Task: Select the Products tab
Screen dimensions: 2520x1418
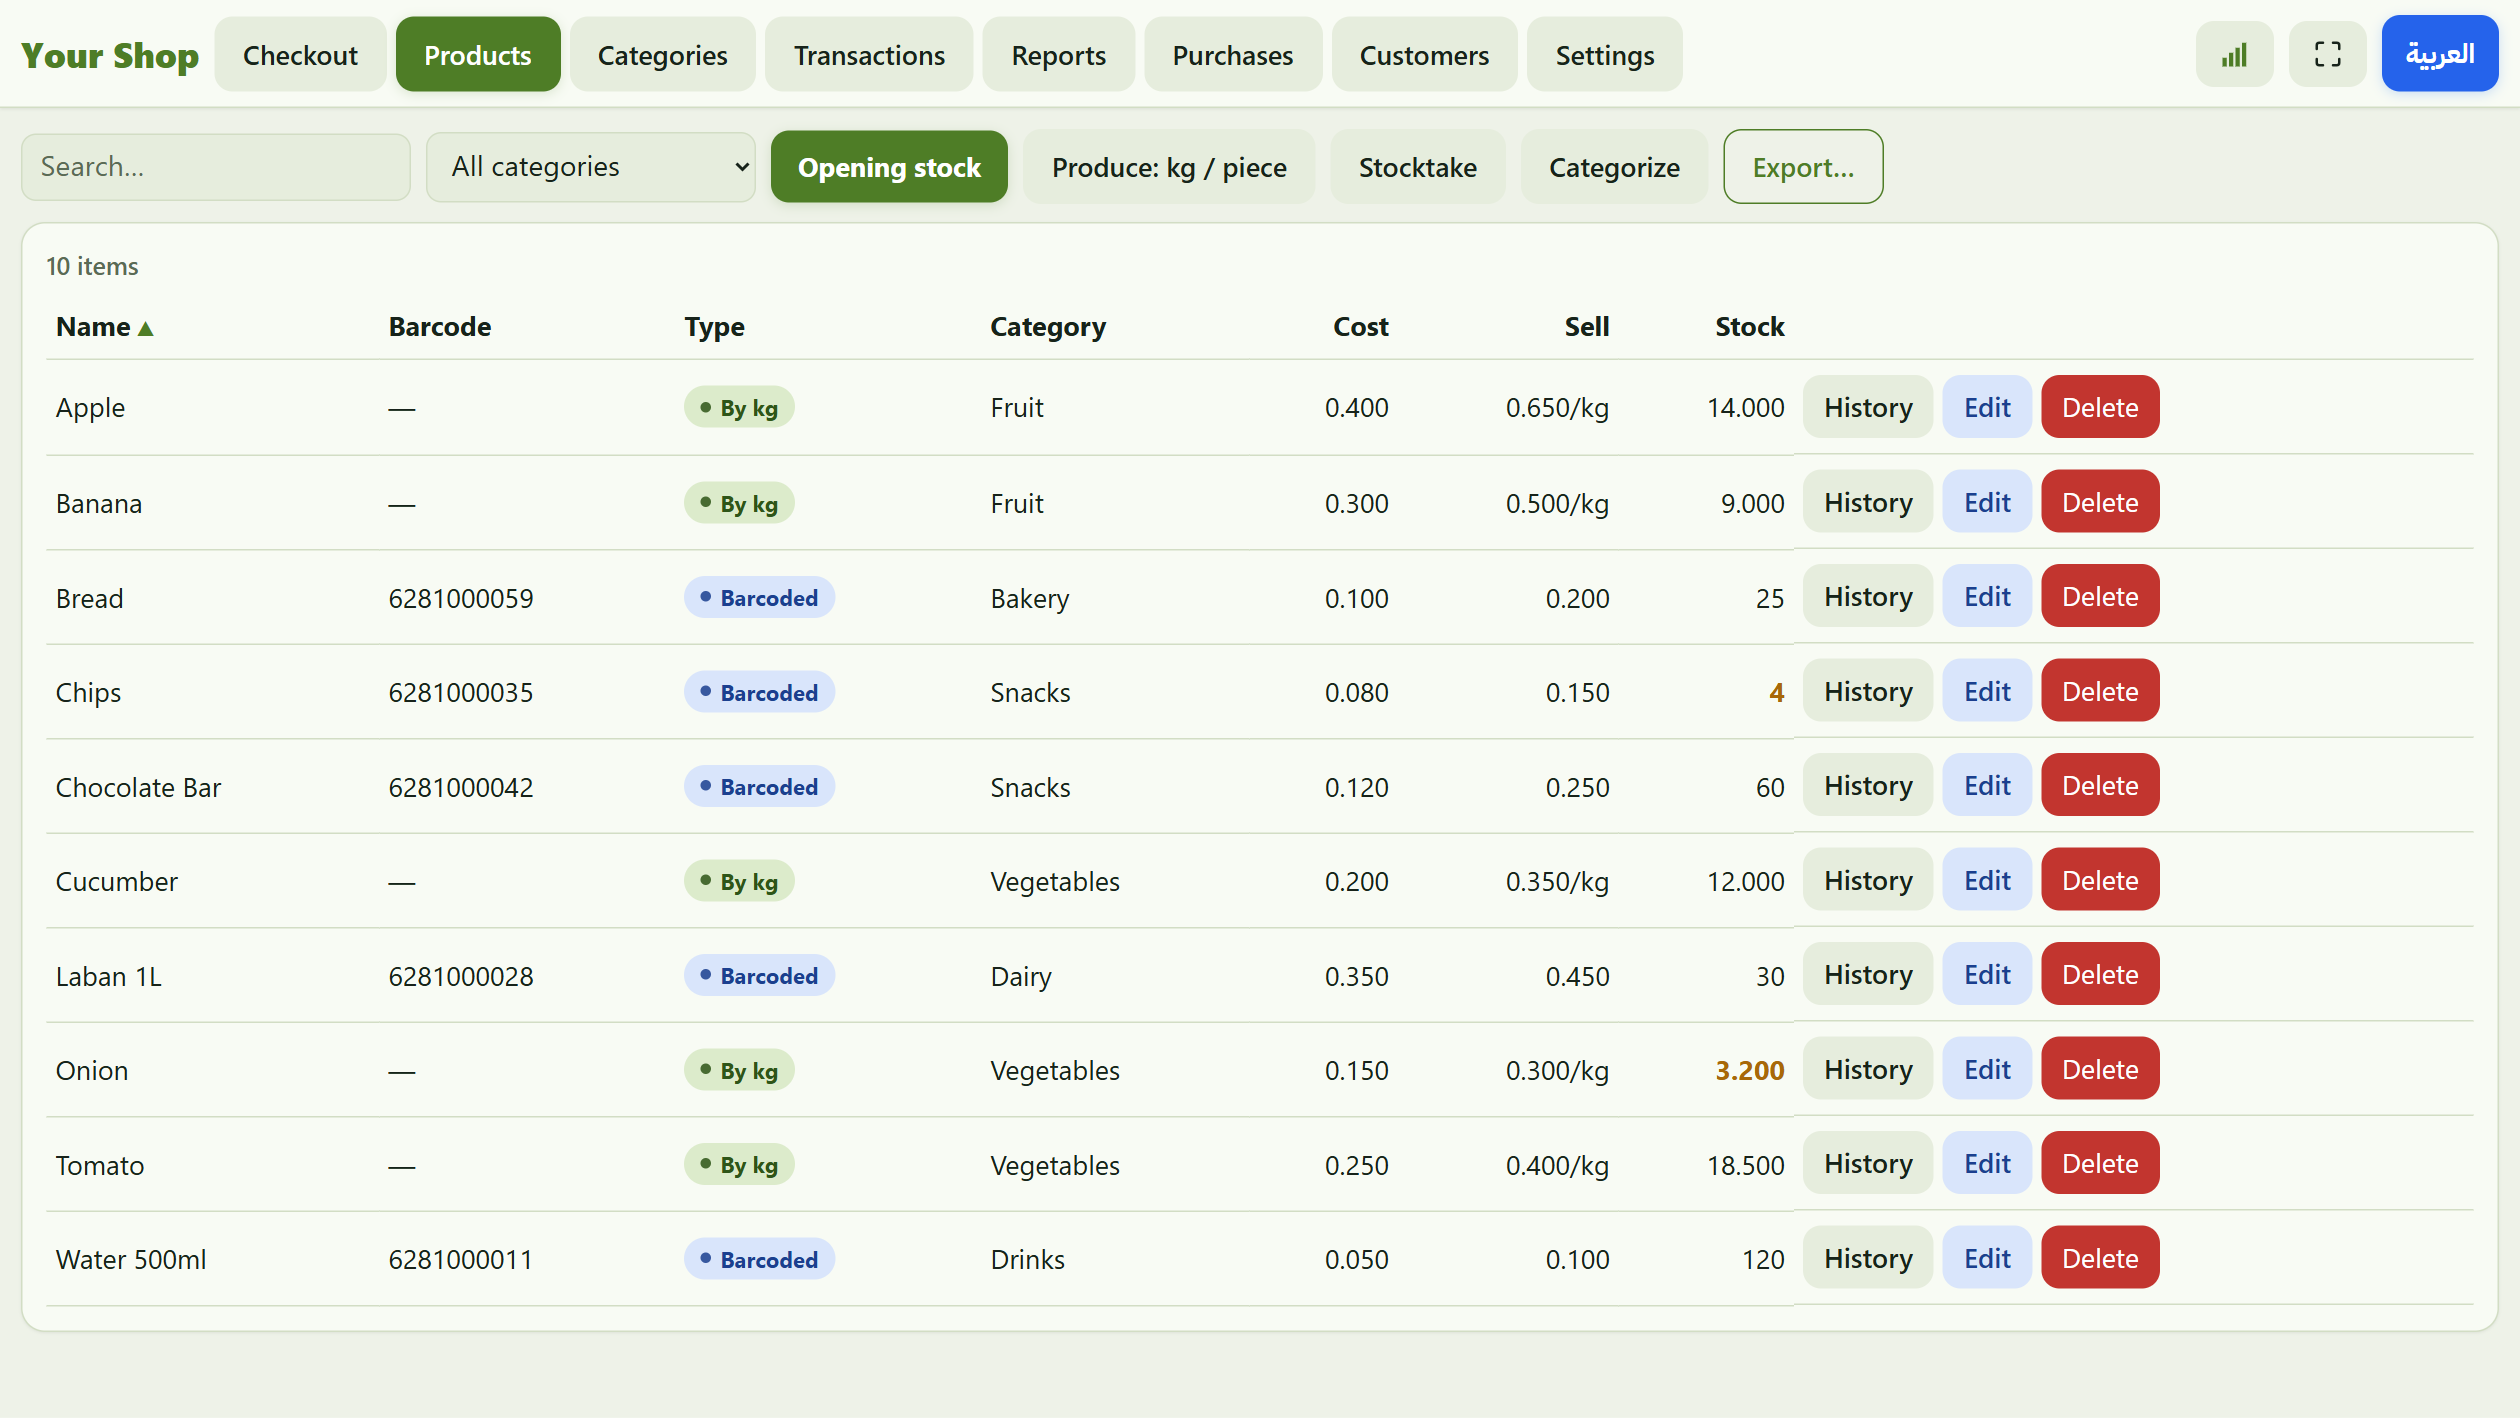Action: click(478, 55)
